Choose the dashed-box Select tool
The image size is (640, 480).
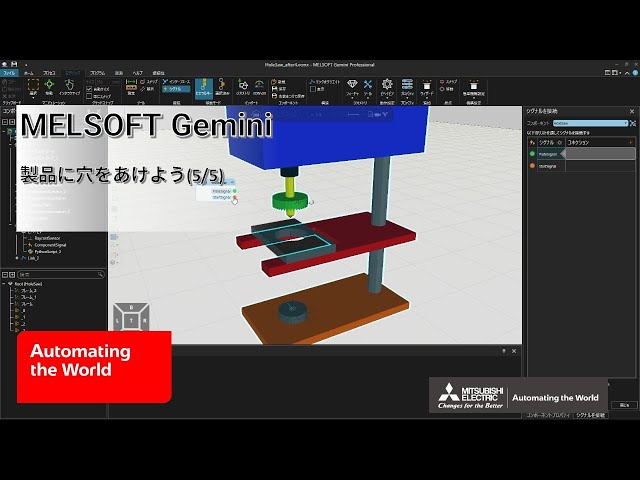coord(33,87)
